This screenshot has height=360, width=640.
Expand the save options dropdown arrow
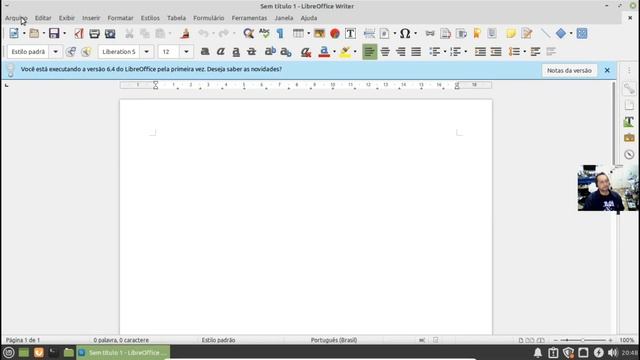click(64, 33)
